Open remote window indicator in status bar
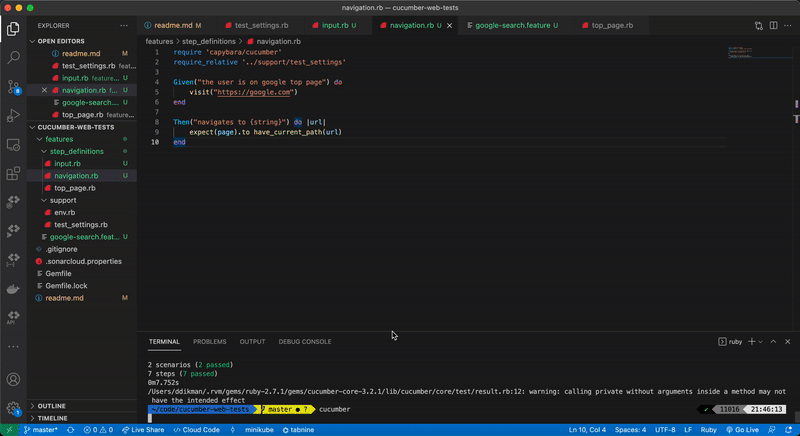The height and width of the screenshot is (436, 800). point(9,430)
